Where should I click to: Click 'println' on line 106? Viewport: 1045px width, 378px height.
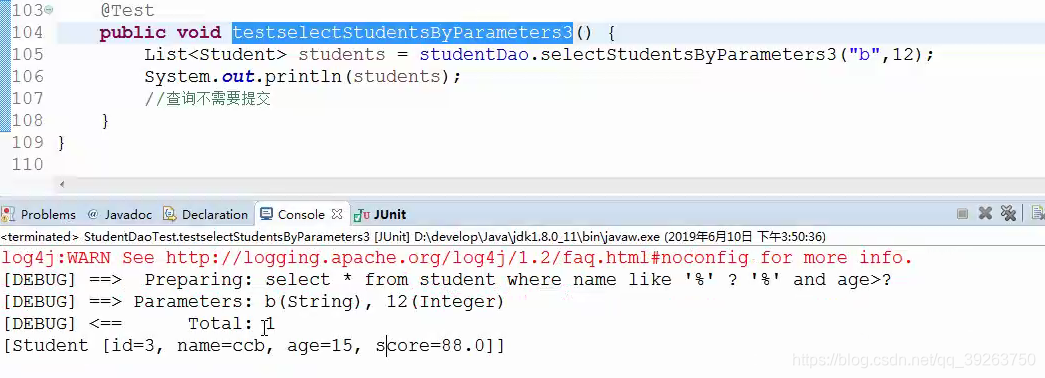pyautogui.click(x=303, y=77)
